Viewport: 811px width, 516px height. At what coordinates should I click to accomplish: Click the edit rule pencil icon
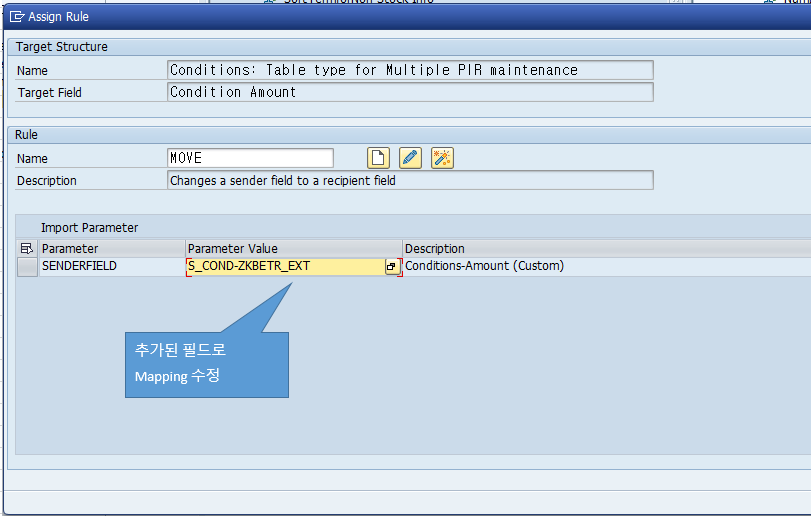pyautogui.click(x=410, y=158)
